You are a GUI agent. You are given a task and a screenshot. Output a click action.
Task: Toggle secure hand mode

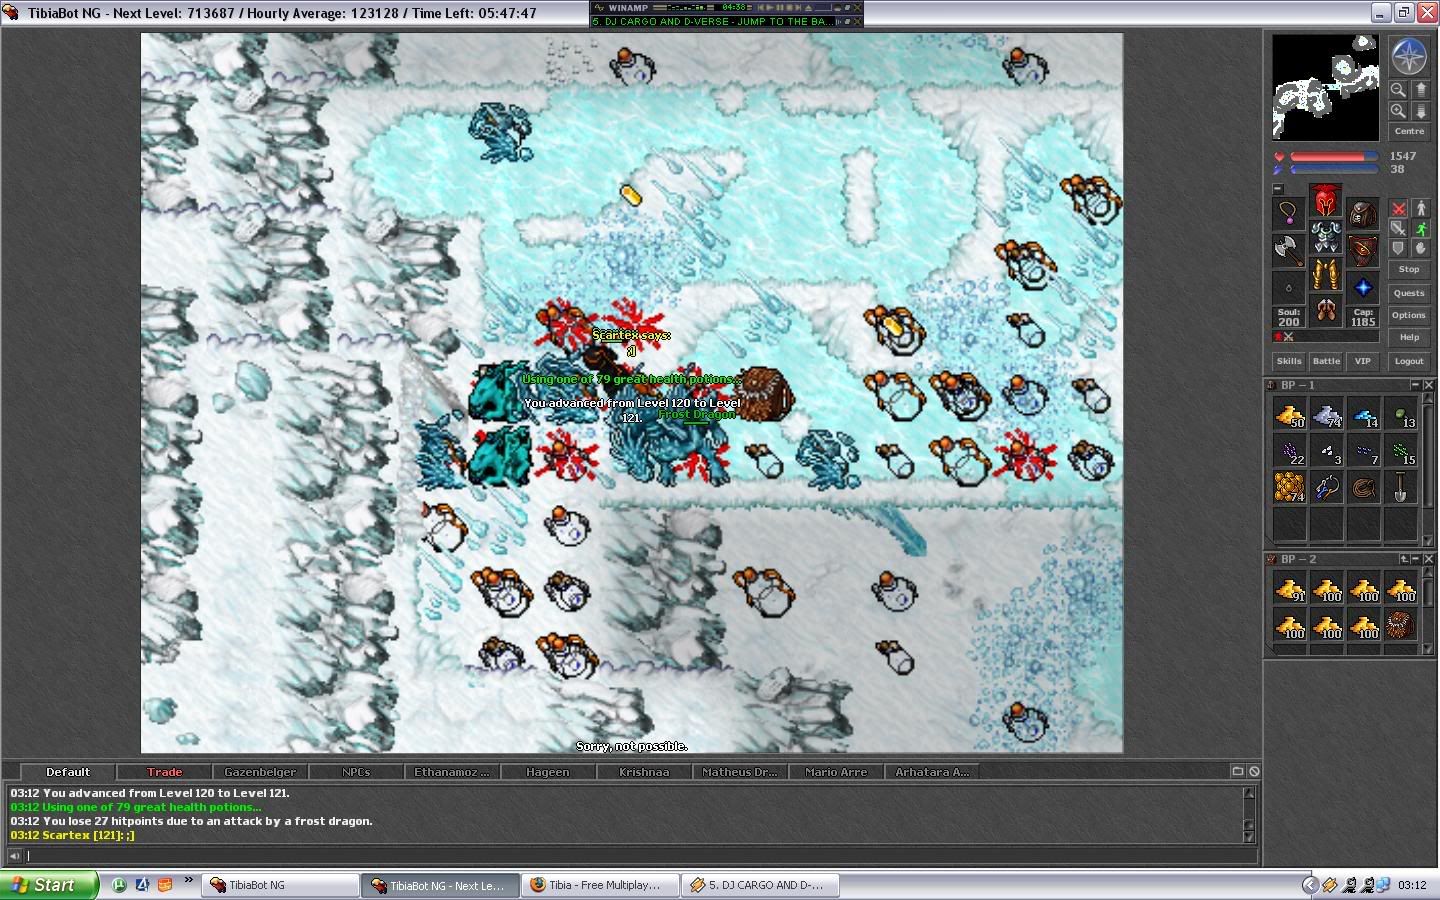tap(1420, 248)
